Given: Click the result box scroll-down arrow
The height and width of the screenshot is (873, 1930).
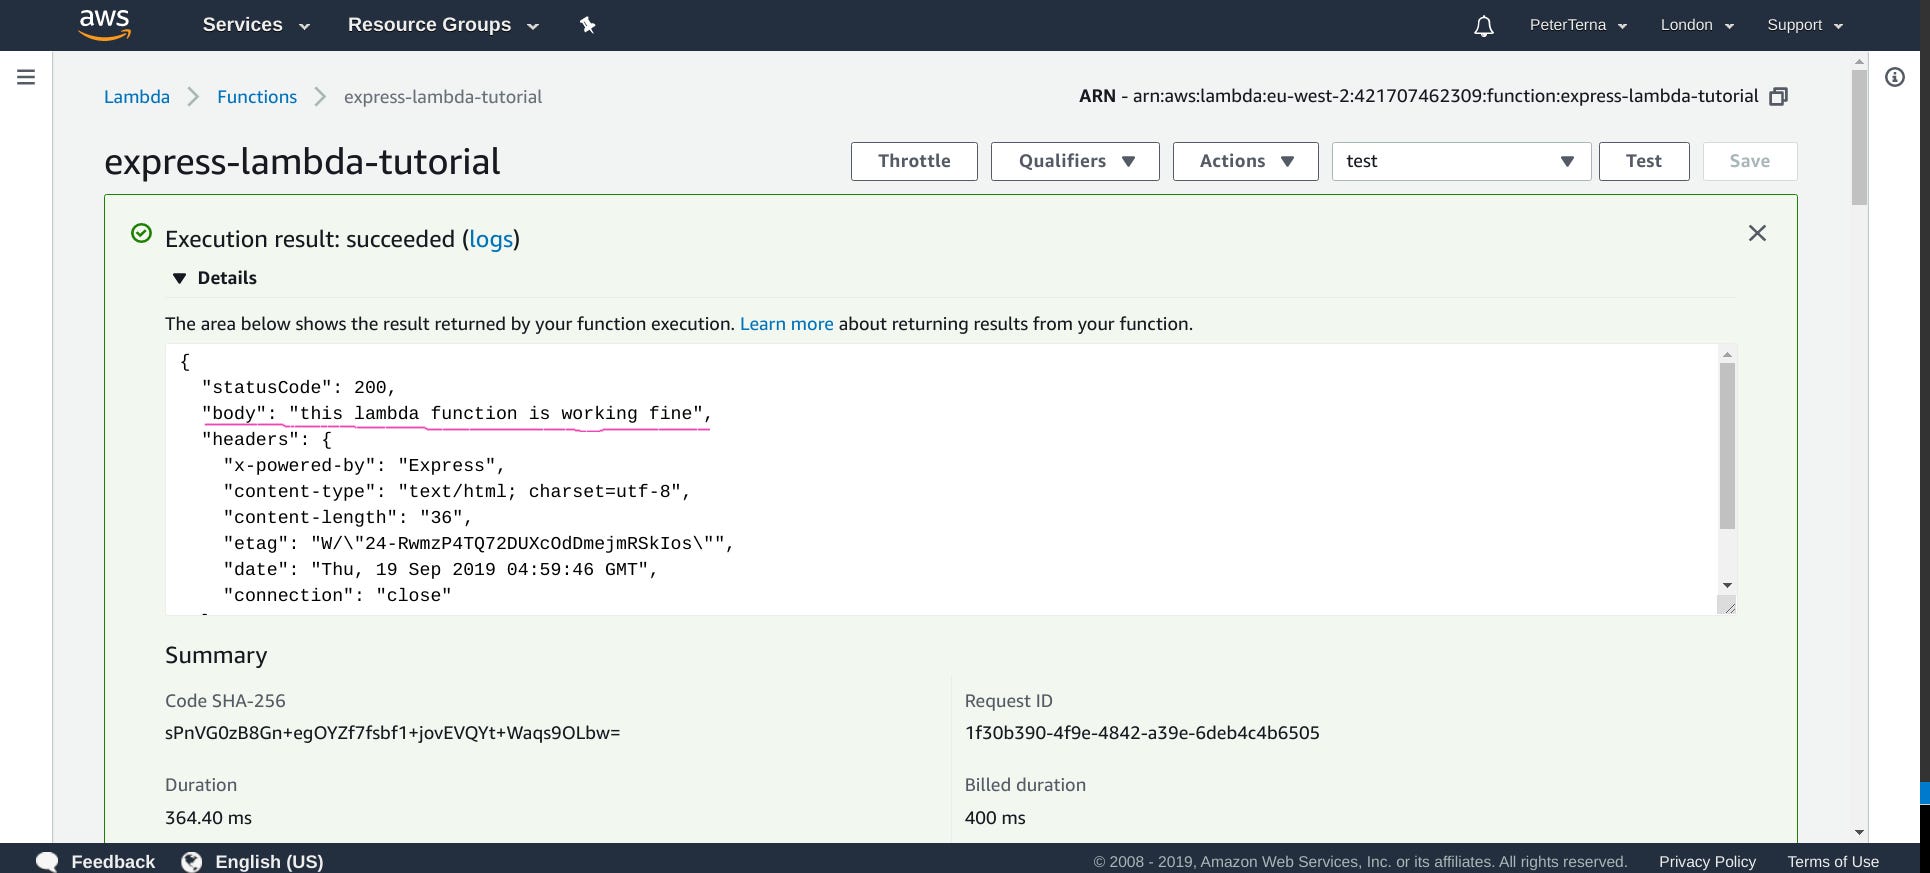Looking at the screenshot, I should (1727, 586).
